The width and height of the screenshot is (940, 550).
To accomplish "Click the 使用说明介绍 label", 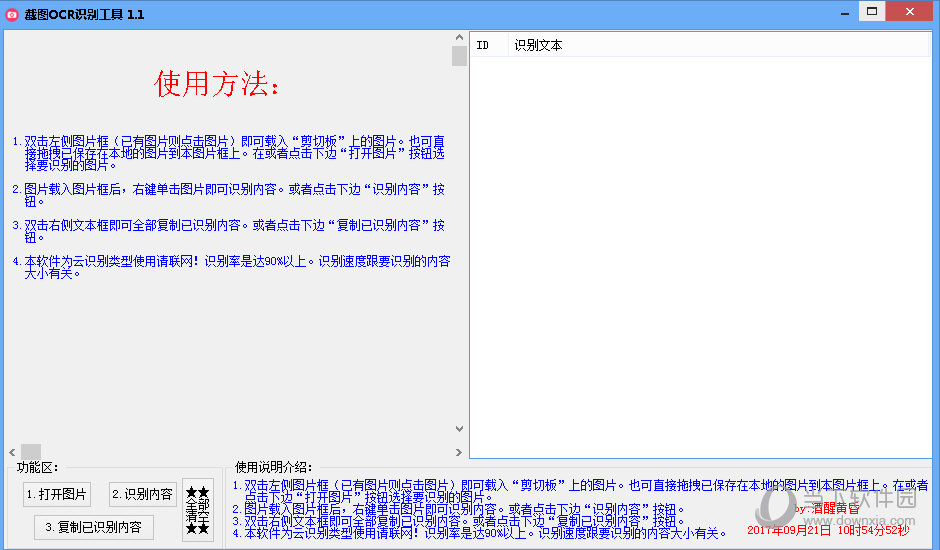I will [274, 467].
